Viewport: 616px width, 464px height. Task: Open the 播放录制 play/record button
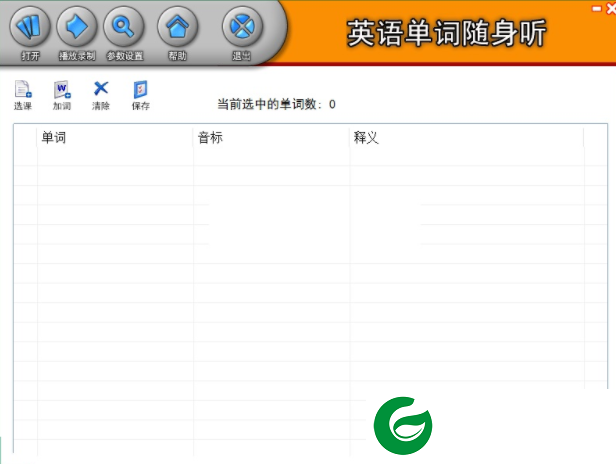click(77, 27)
